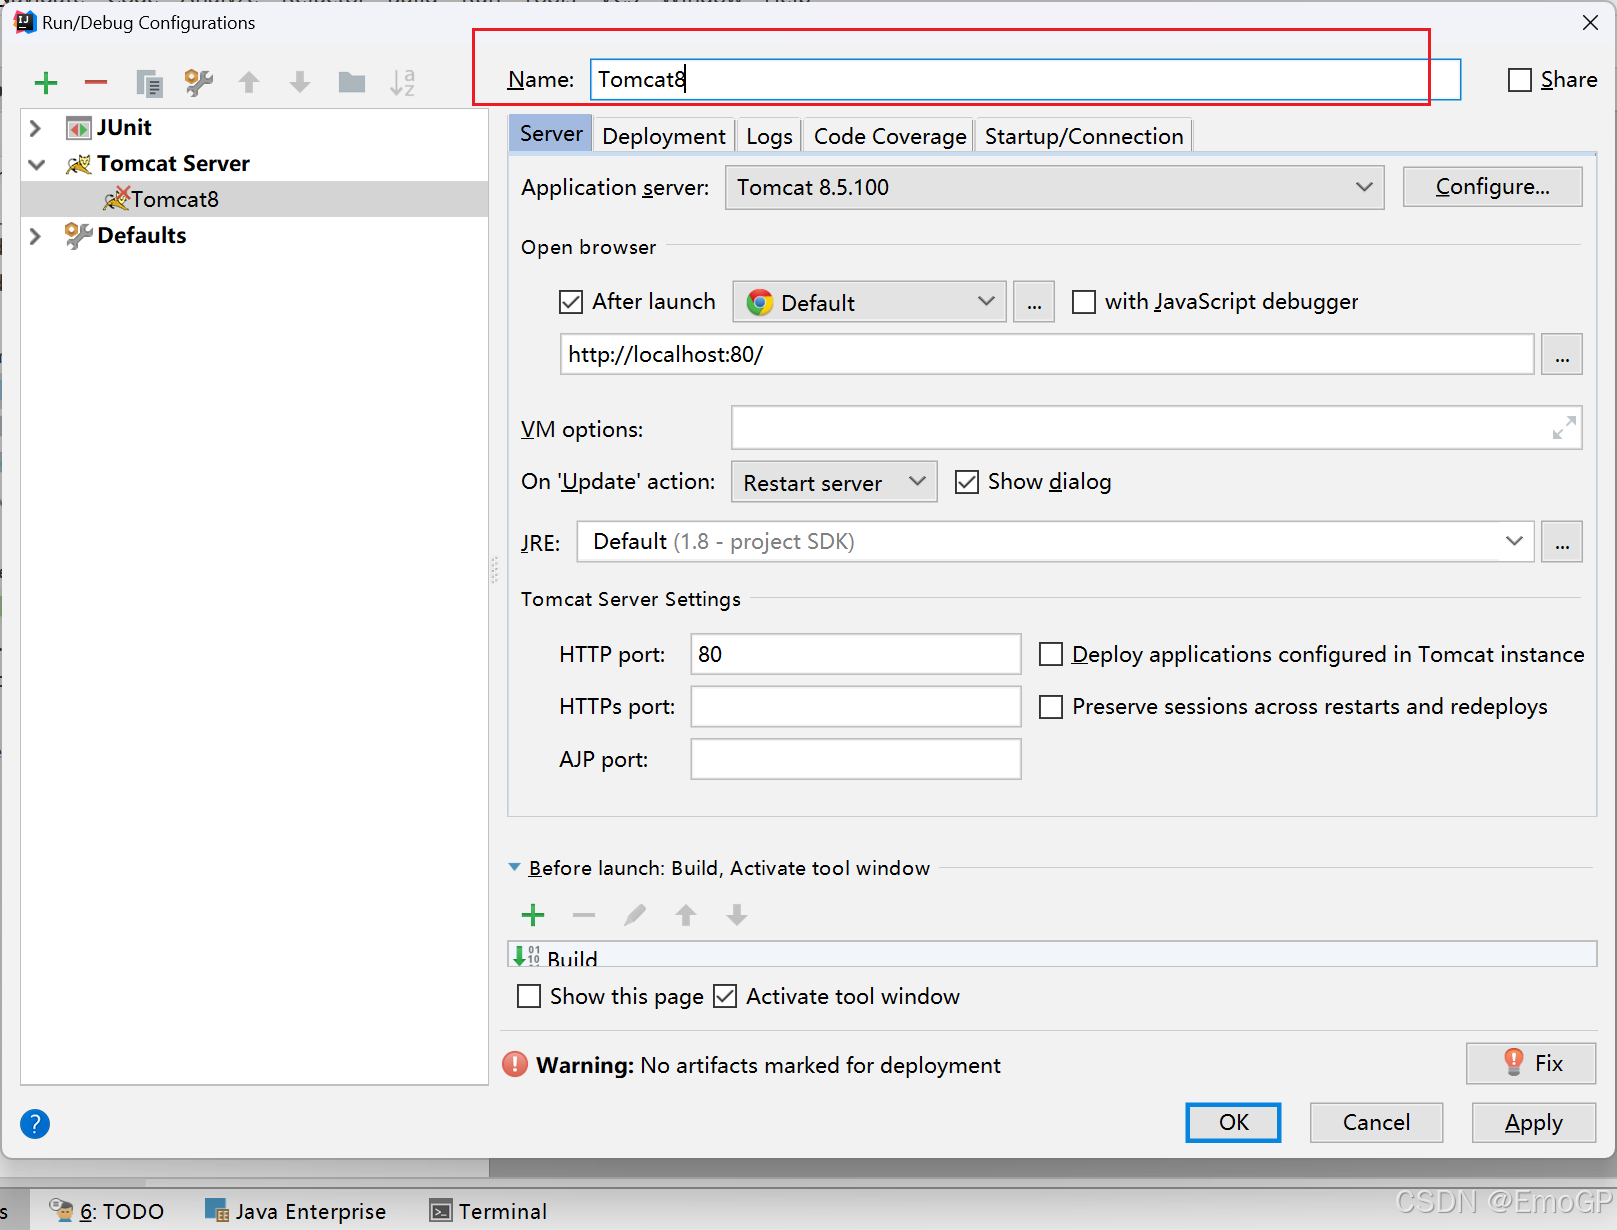Select Tomcat8 configuration in tree

tap(254, 199)
